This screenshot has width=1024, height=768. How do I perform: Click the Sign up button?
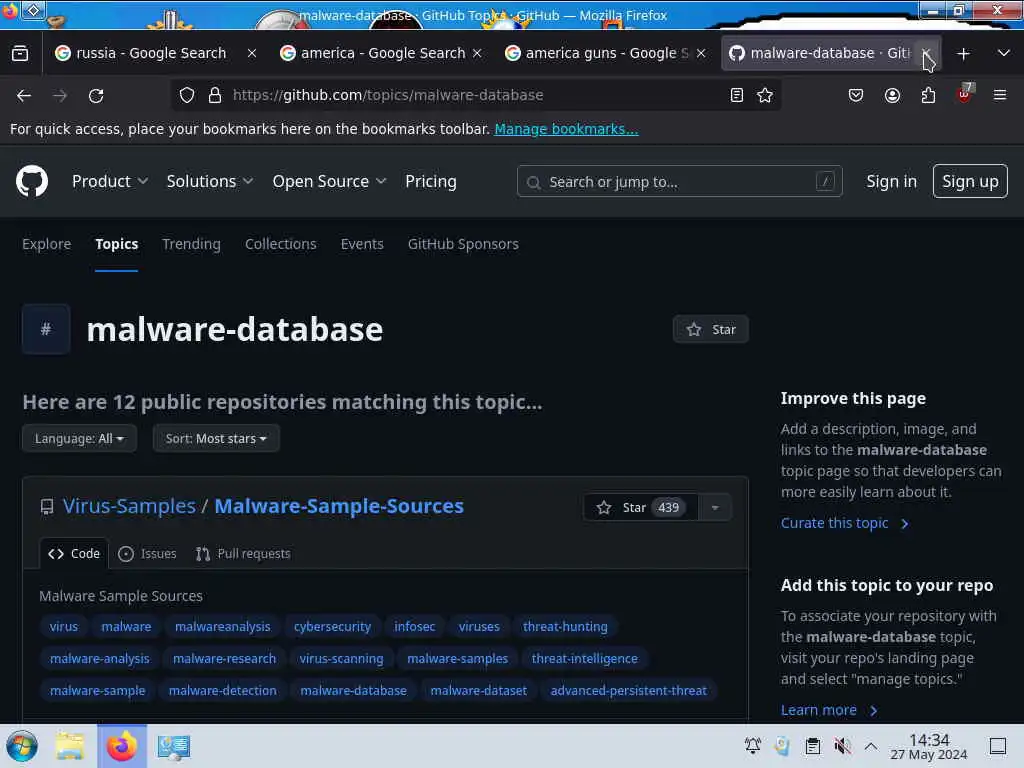[x=970, y=182]
